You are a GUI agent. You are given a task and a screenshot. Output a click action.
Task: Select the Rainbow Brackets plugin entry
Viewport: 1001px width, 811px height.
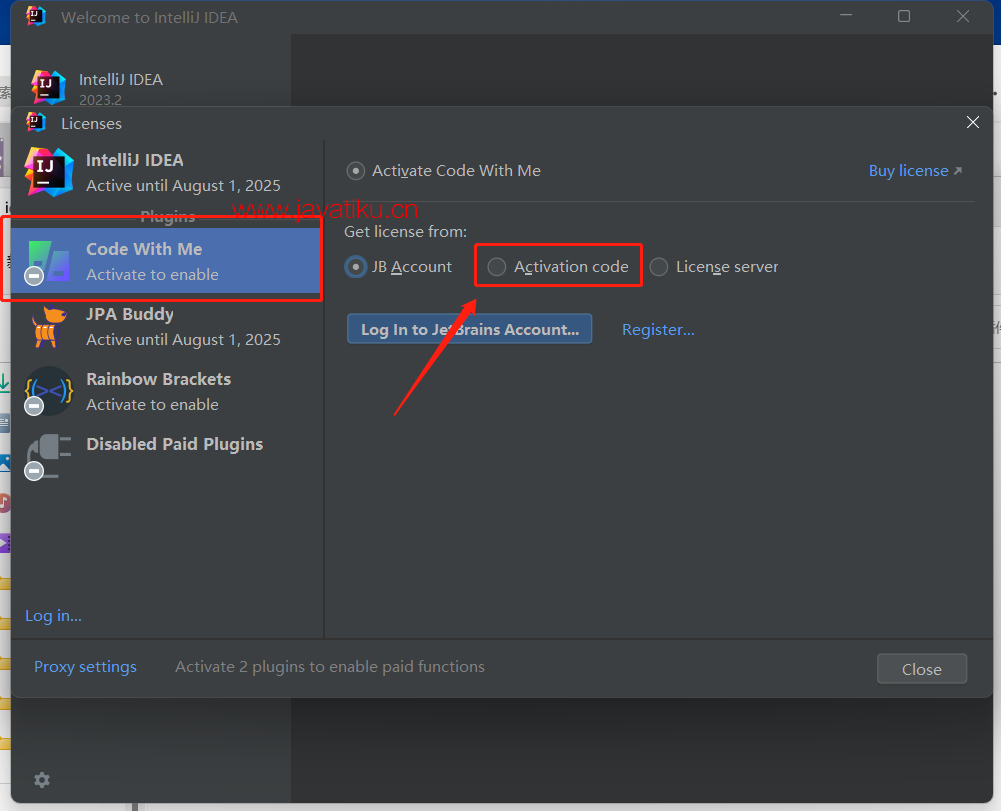pyautogui.click(x=166, y=391)
